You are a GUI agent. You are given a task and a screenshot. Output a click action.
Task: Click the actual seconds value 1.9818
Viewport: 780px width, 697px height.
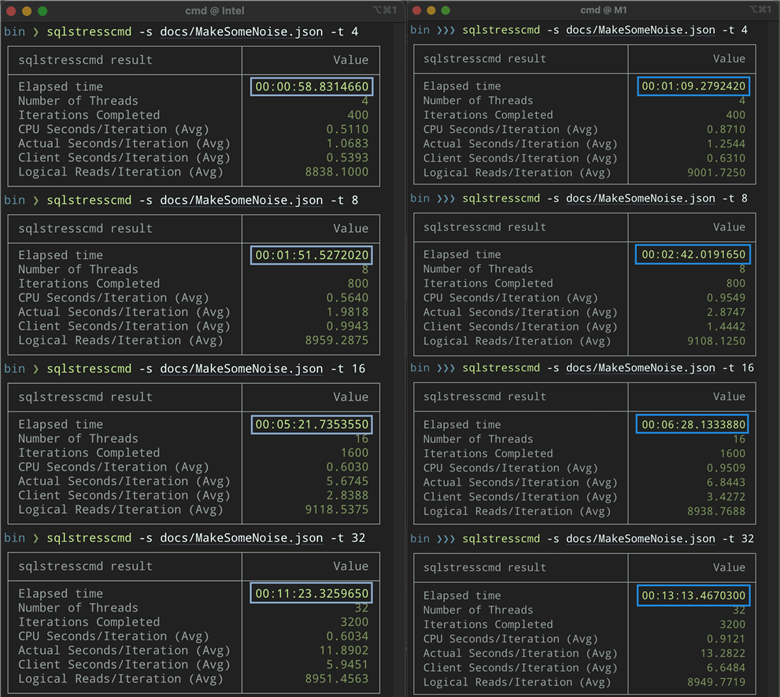[x=347, y=312]
